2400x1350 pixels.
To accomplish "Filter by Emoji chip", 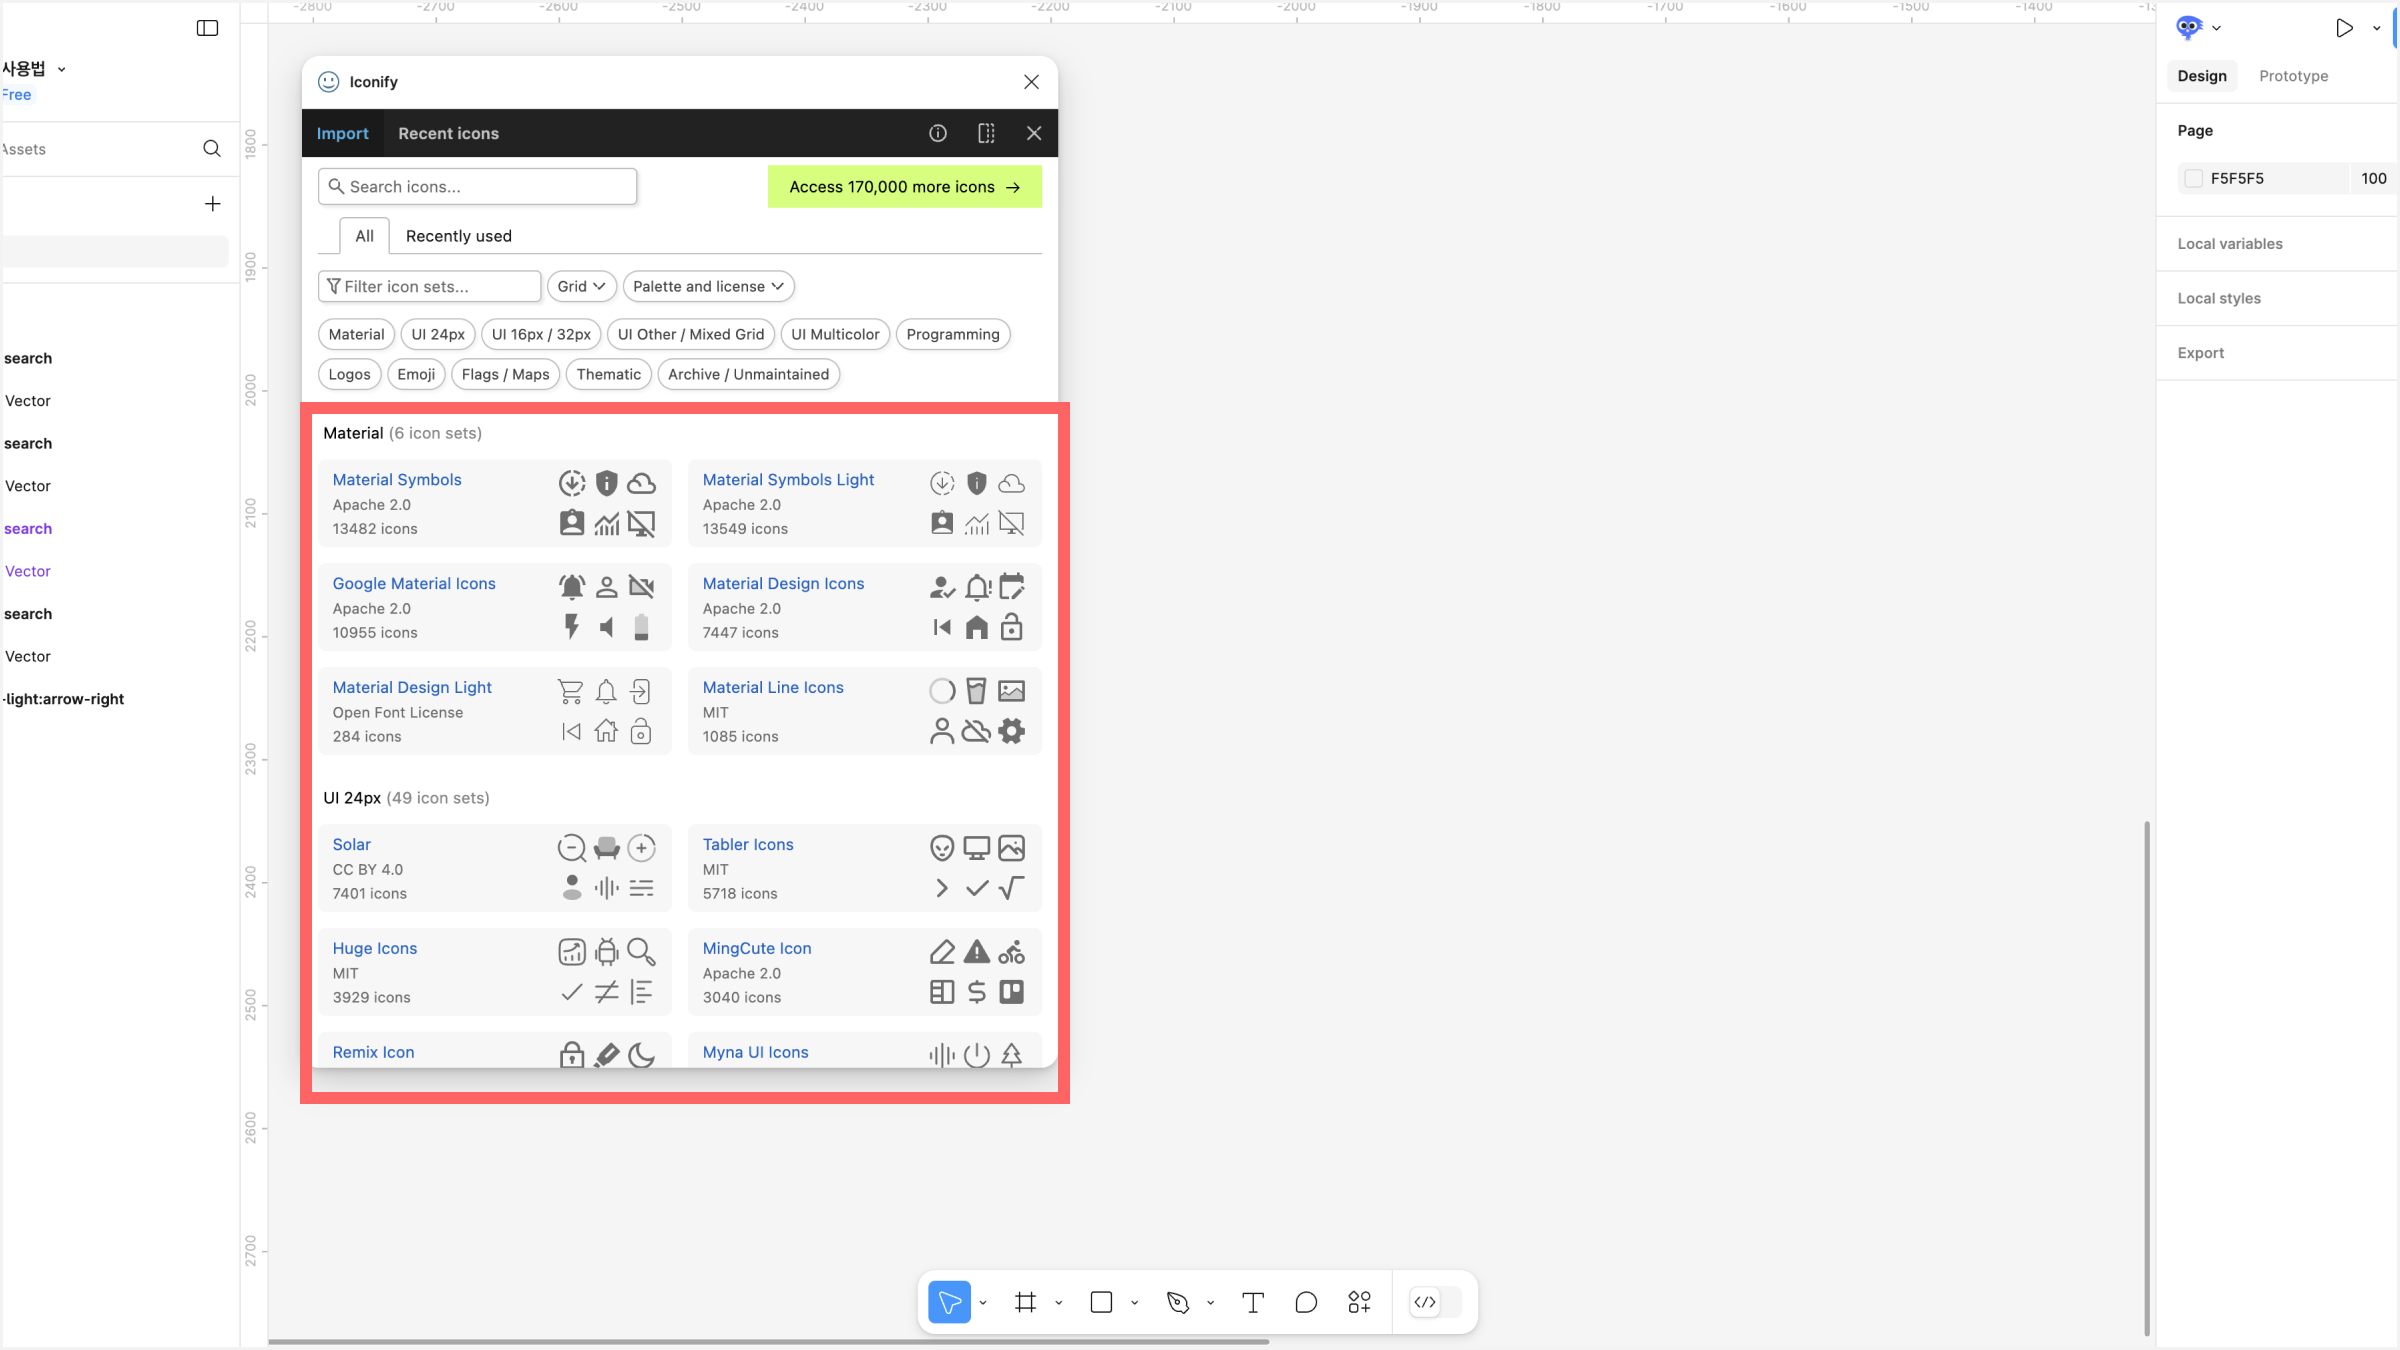I will [x=416, y=375].
